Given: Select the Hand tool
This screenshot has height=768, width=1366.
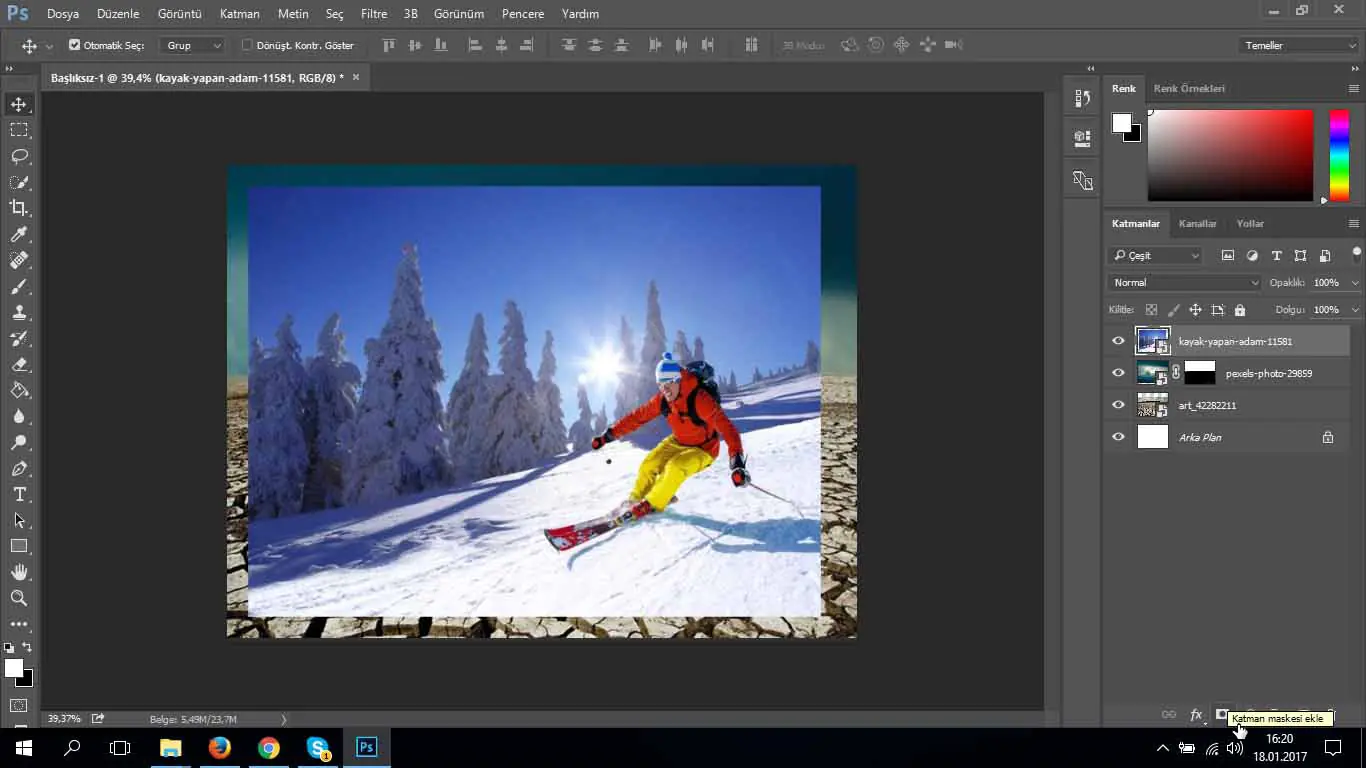Looking at the screenshot, I should (x=19, y=572).
